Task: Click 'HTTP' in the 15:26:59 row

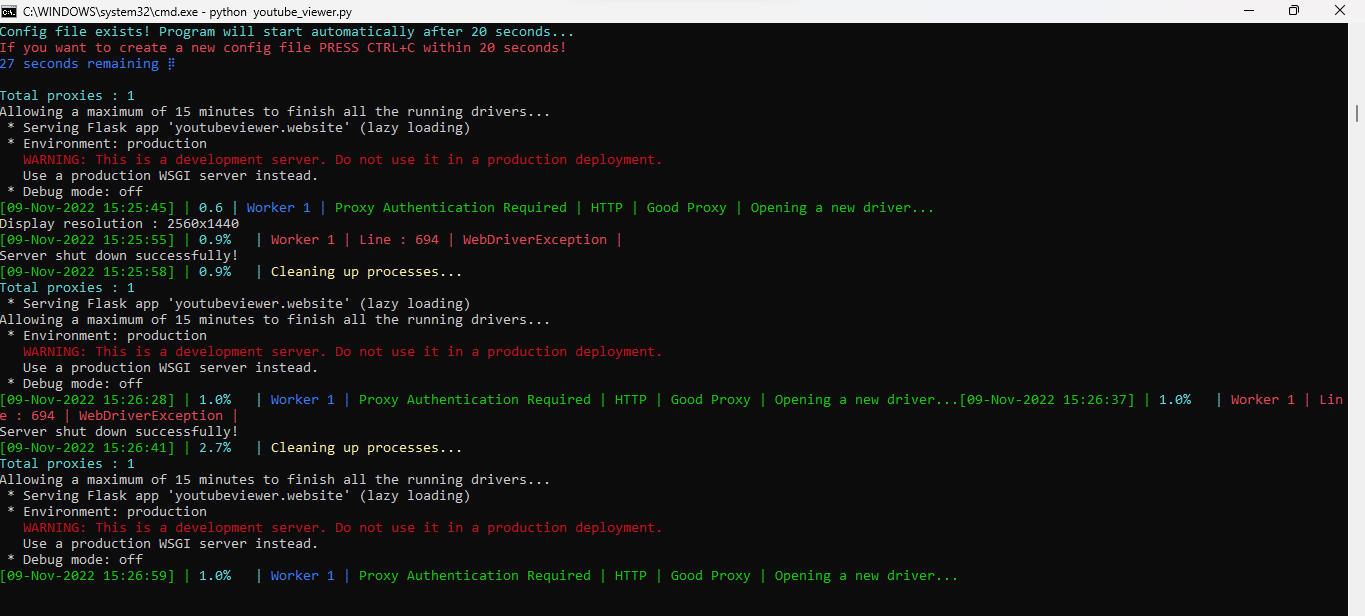Action: pos(631,576)
